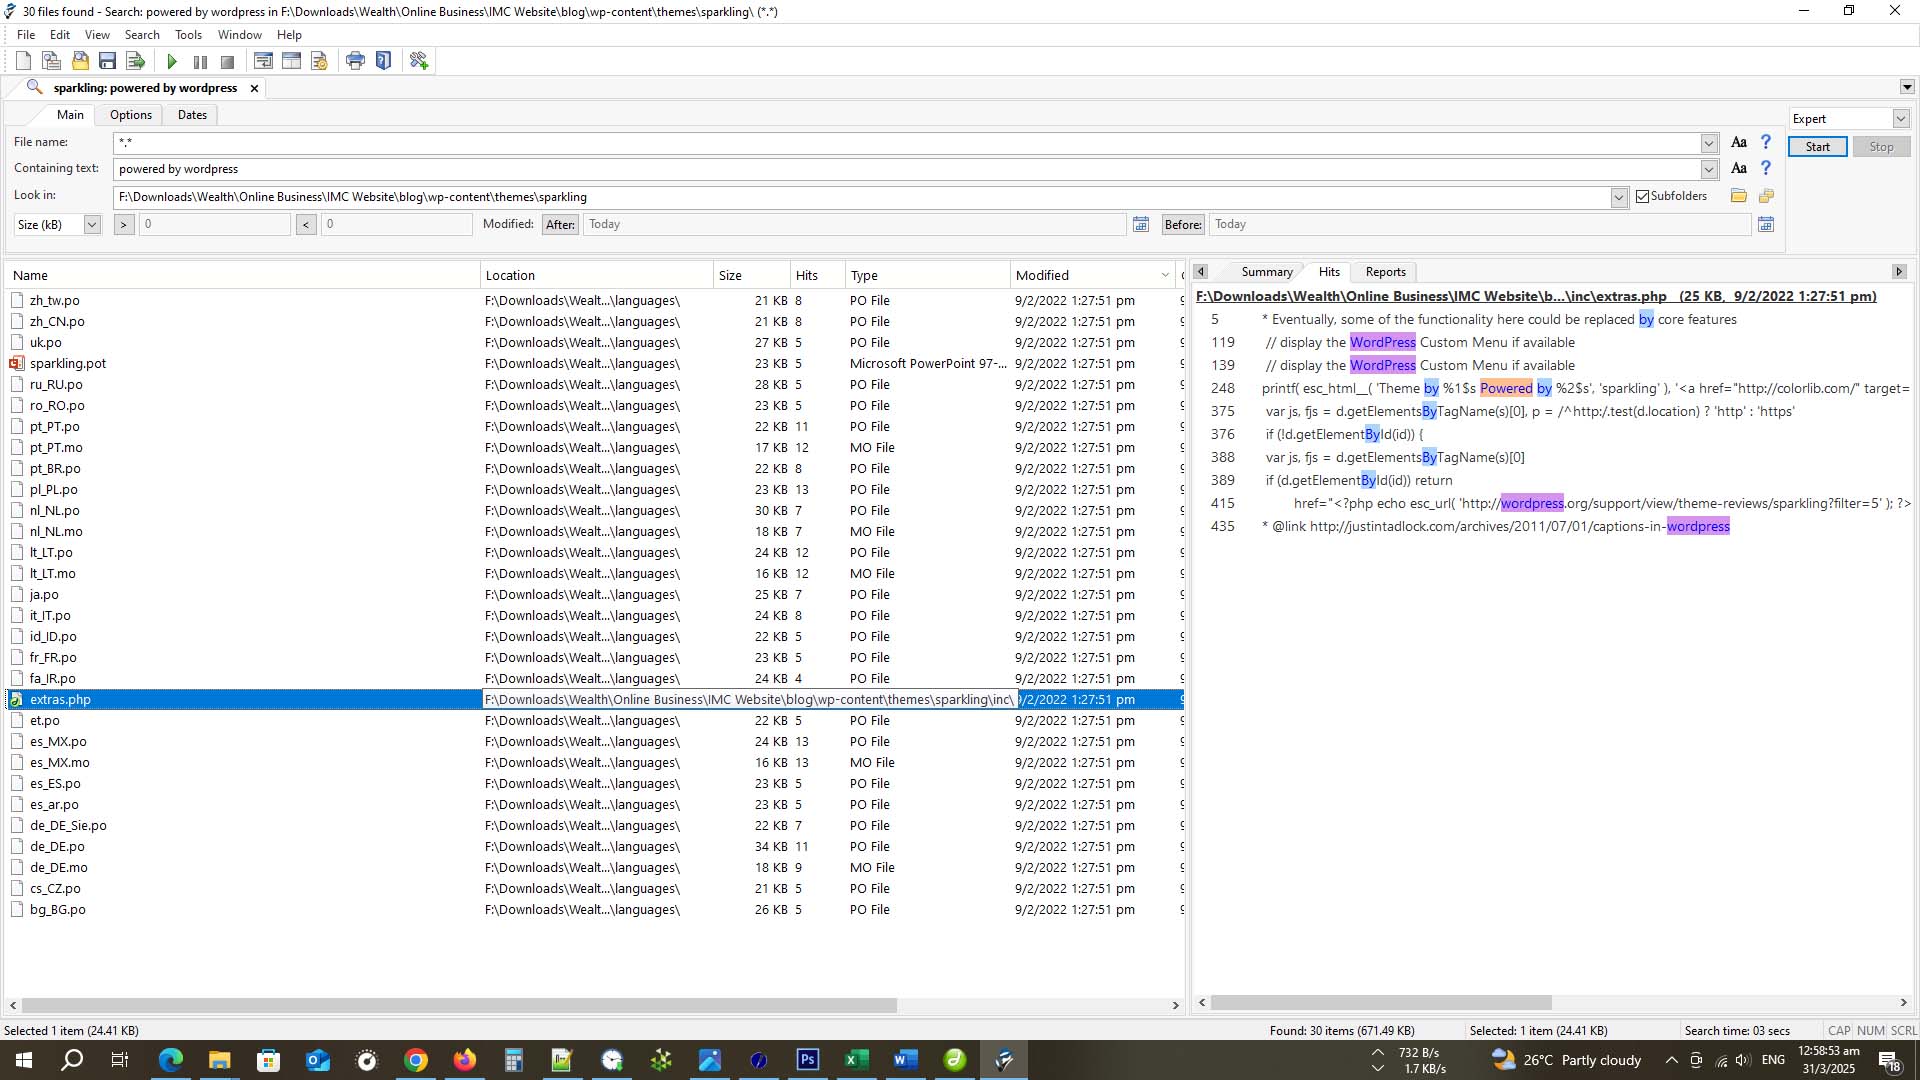Open the Size (kB) unit dropdown
This screenshot has height=1080, width=1920.
pos(92,224)
